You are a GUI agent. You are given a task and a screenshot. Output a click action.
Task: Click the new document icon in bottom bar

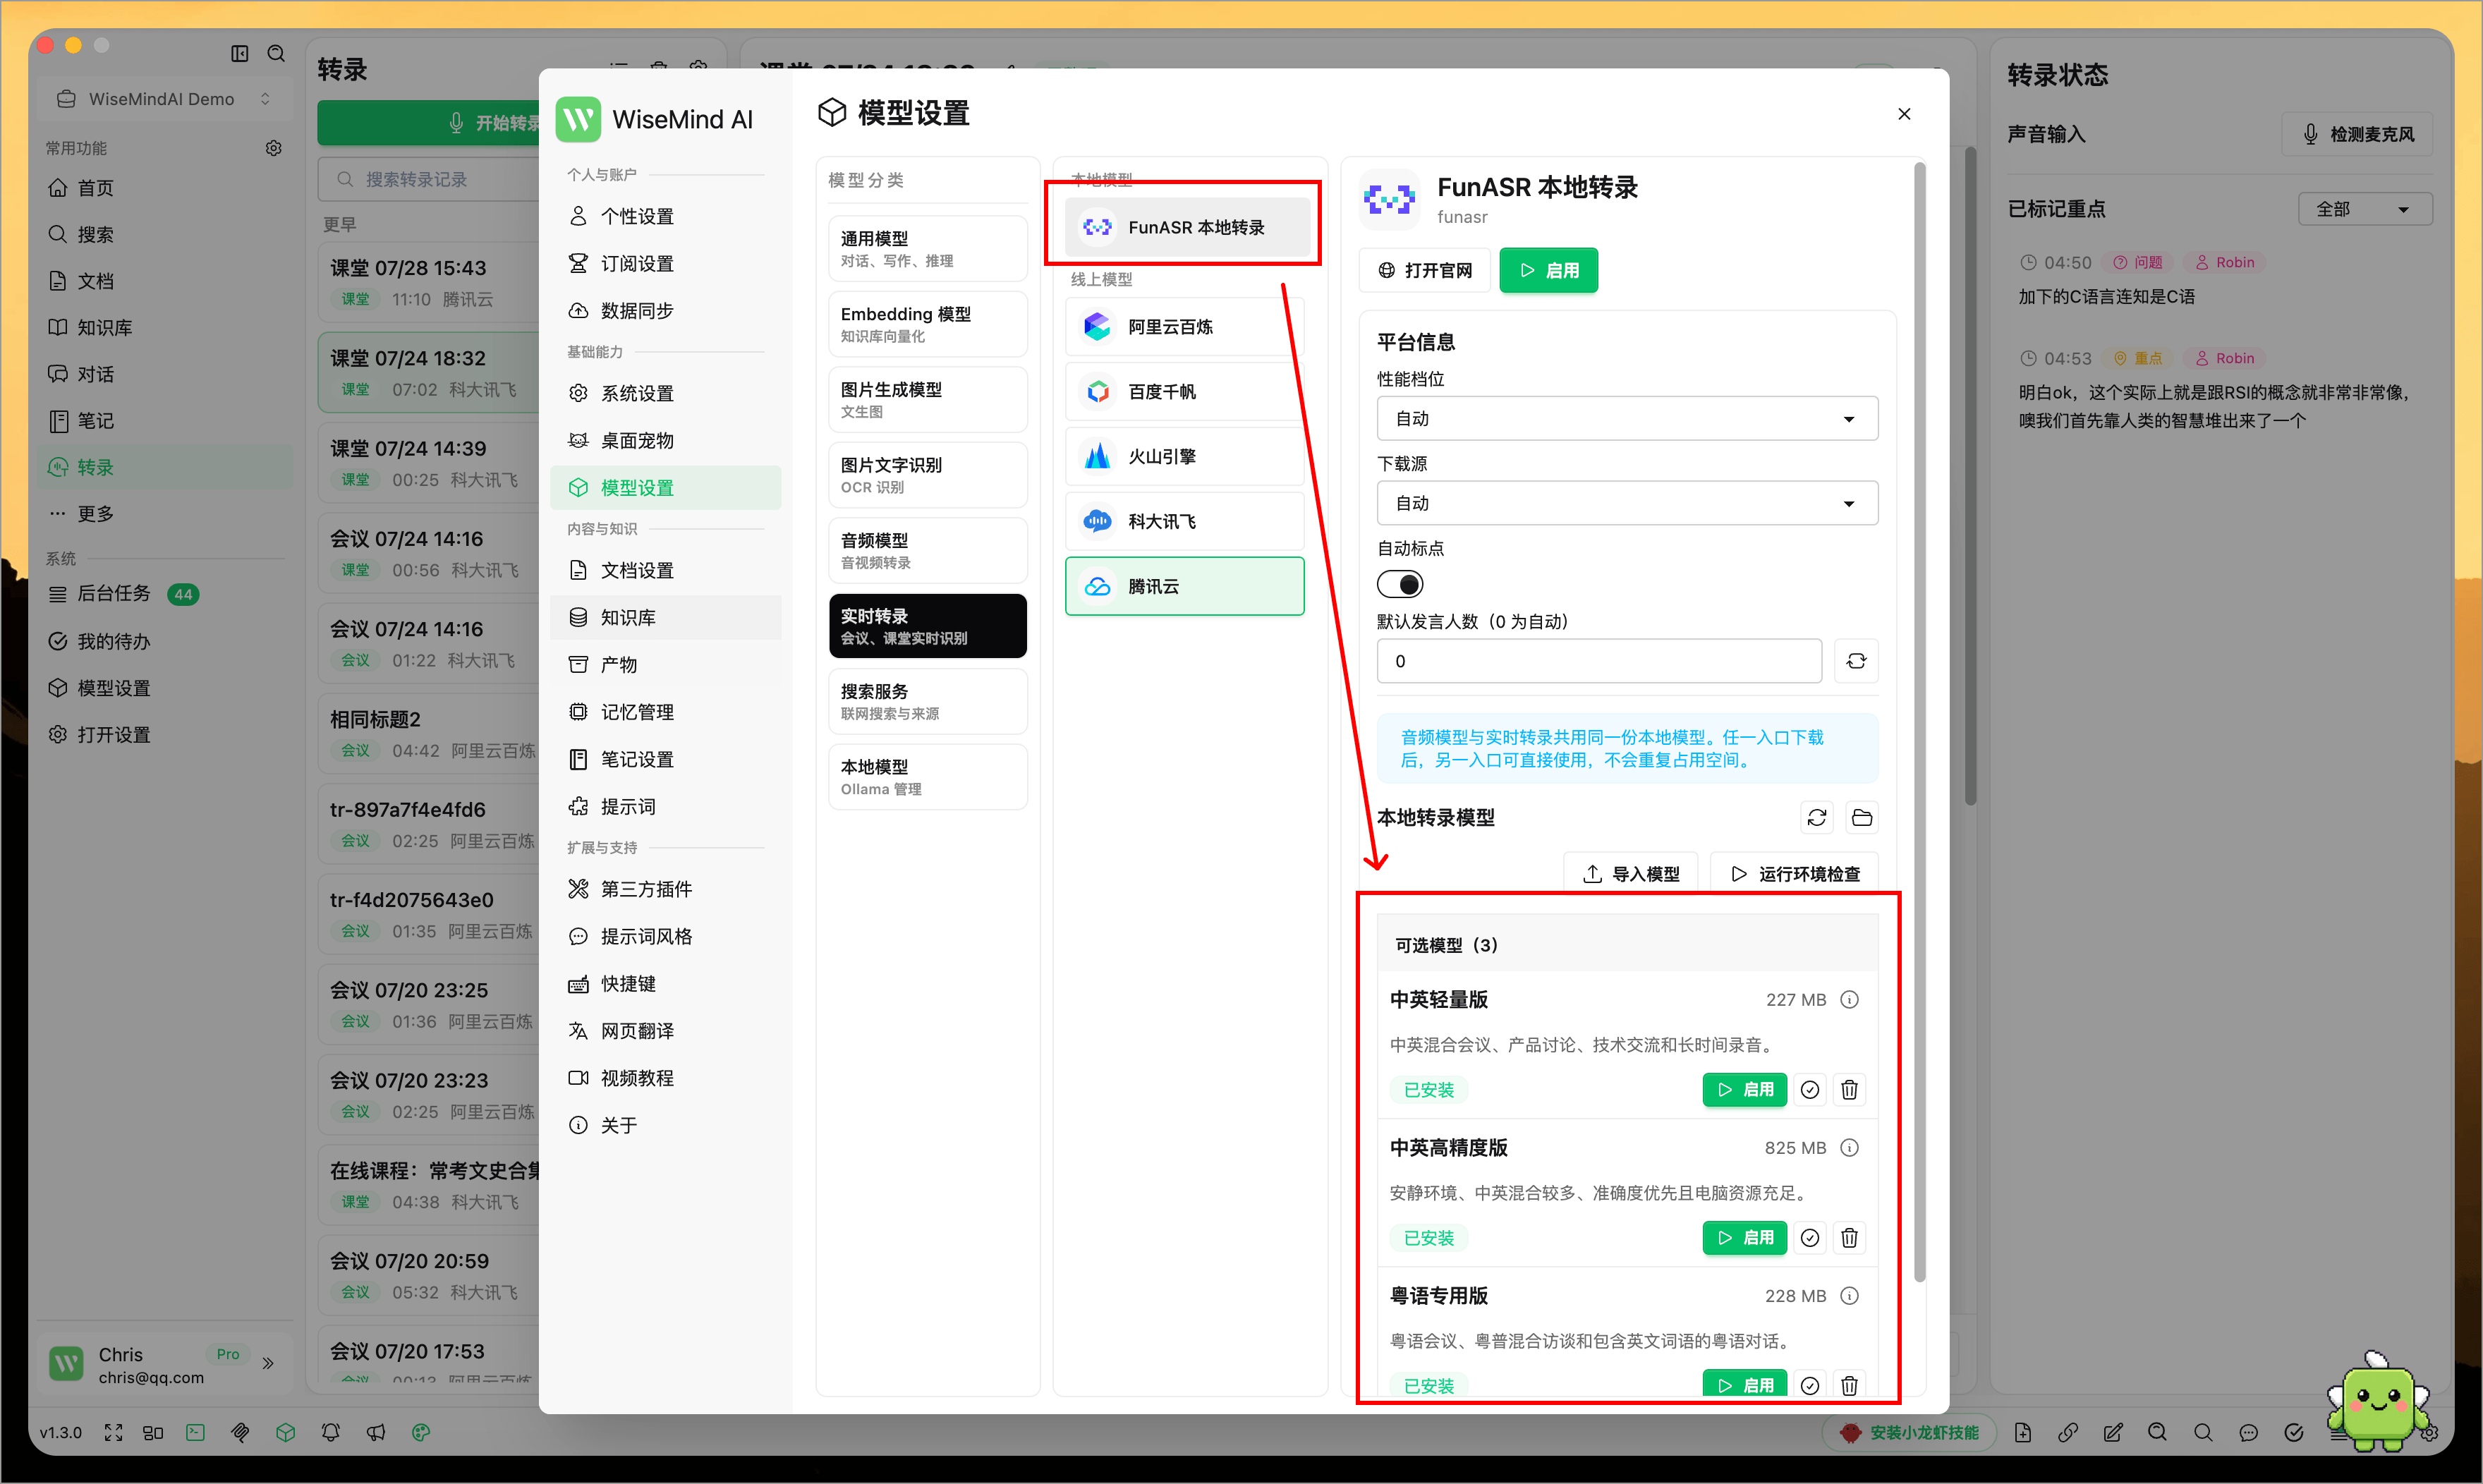[2023, 1433]
